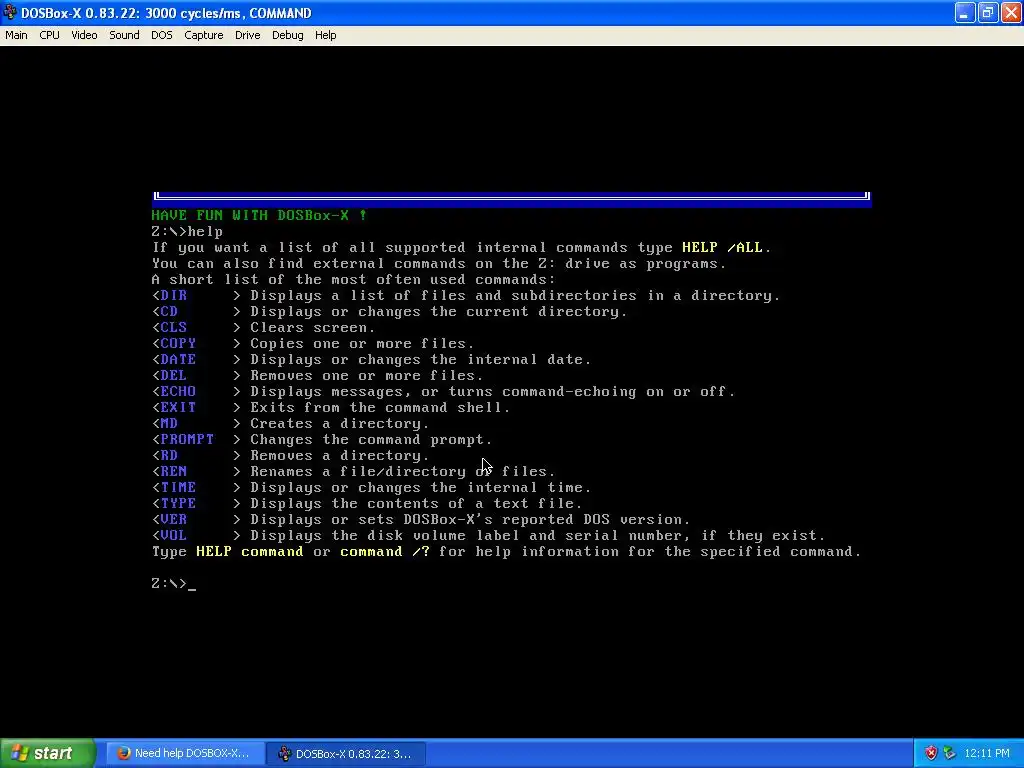Image resolution: width=1024 pixels, height=768 pixels.
Task: Click the yellow 'HELP /ALL' text
Action: [722, 248]
